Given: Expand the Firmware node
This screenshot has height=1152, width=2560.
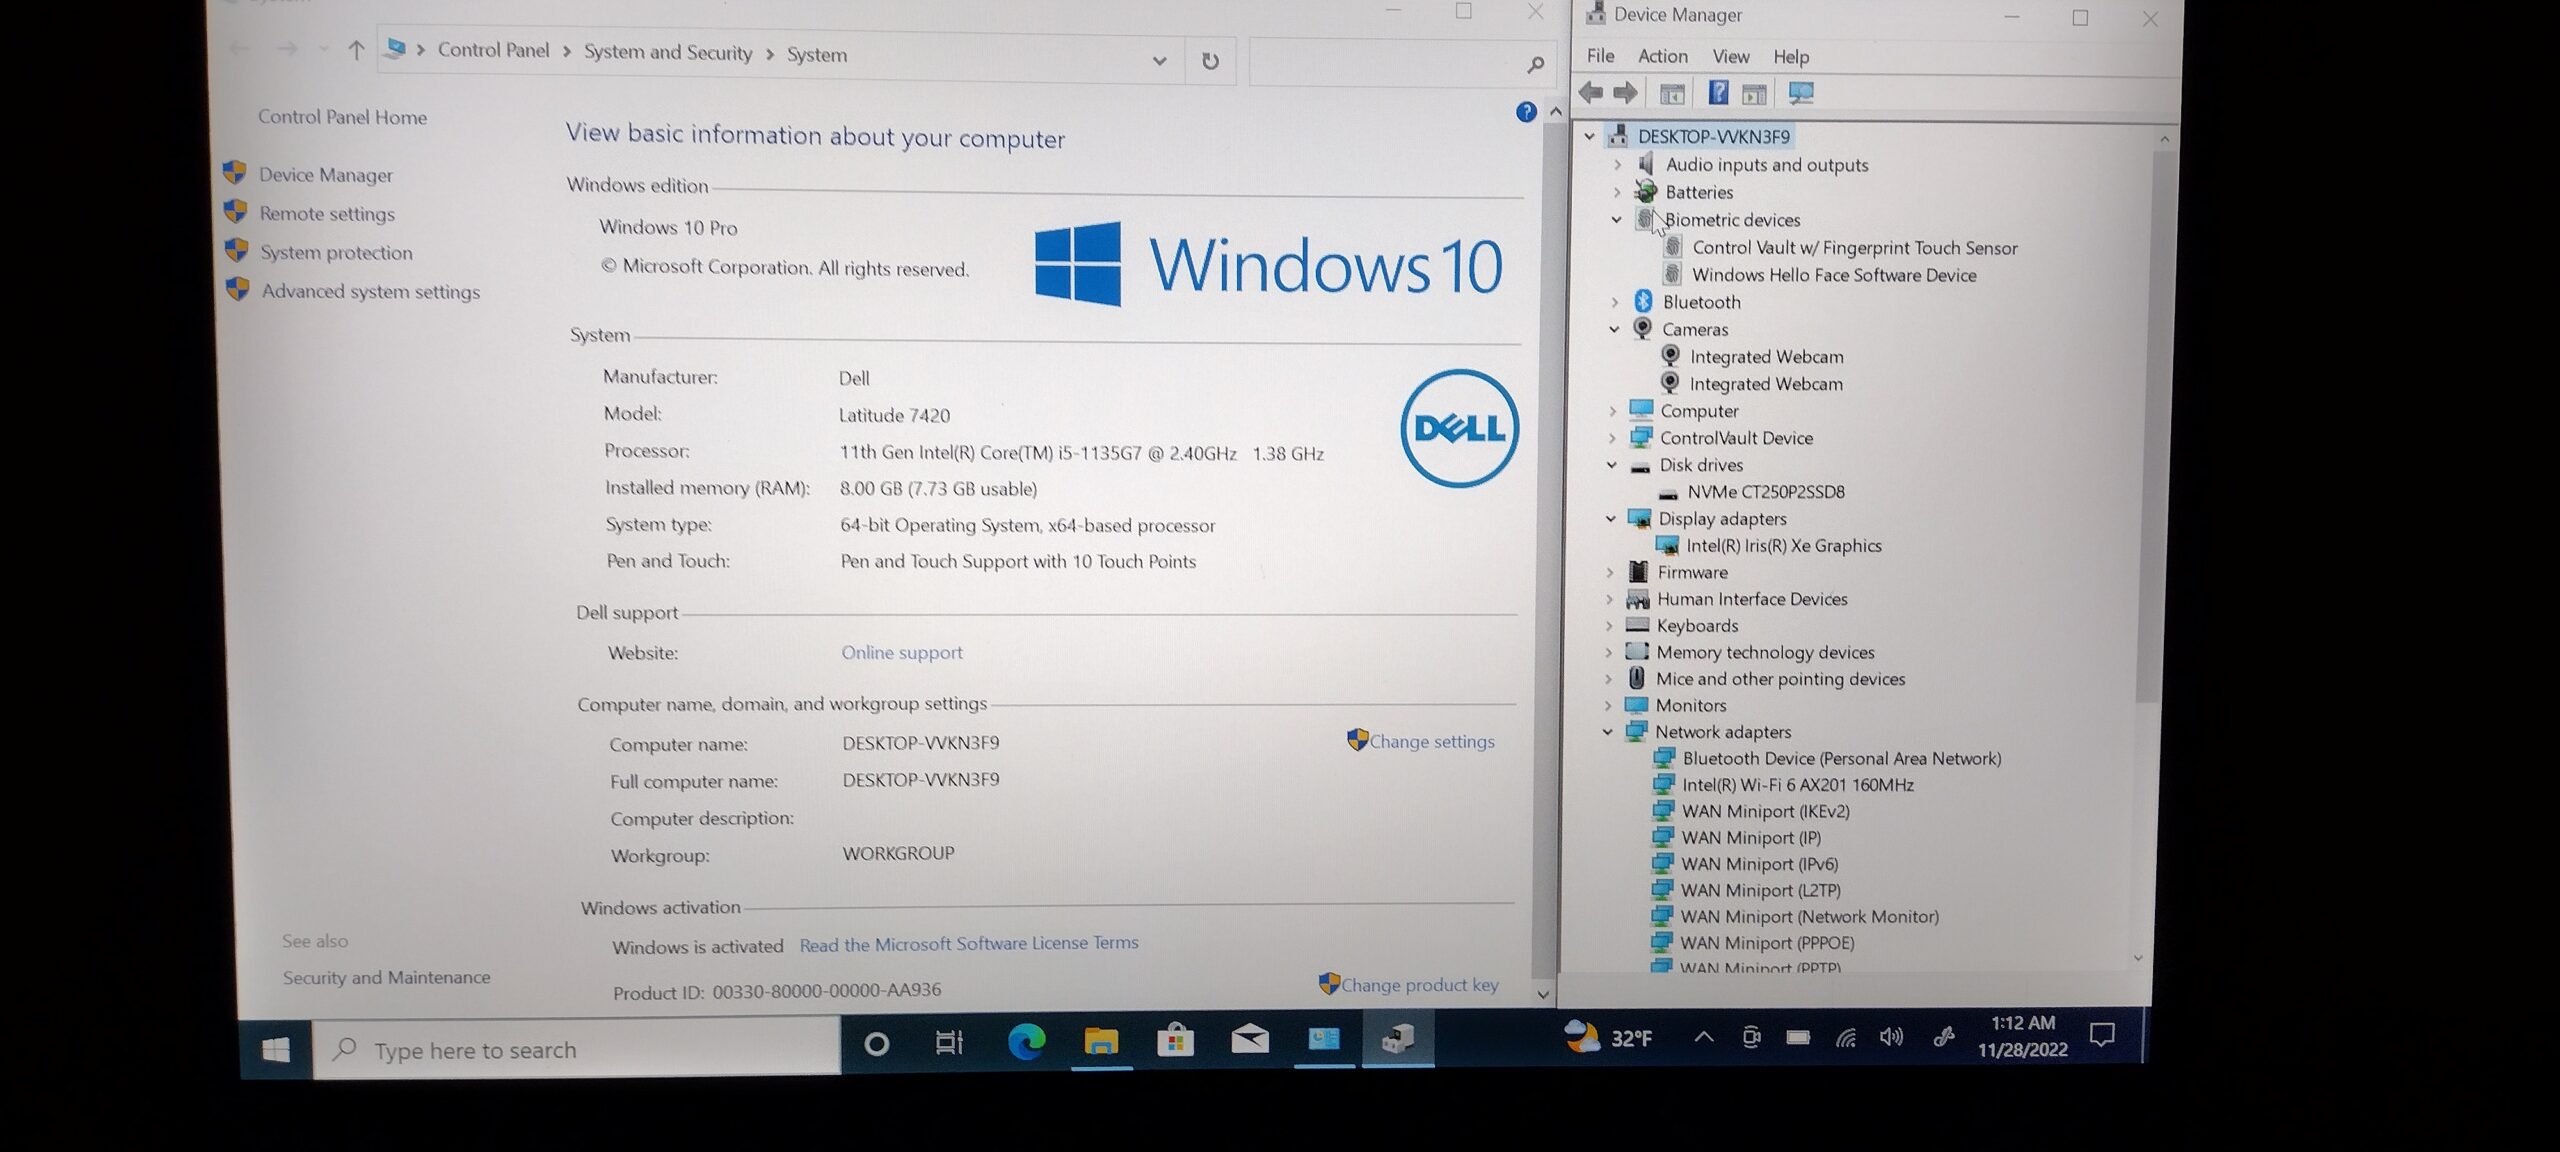Looking at the screenshot, I should [x=1609, y=572].
